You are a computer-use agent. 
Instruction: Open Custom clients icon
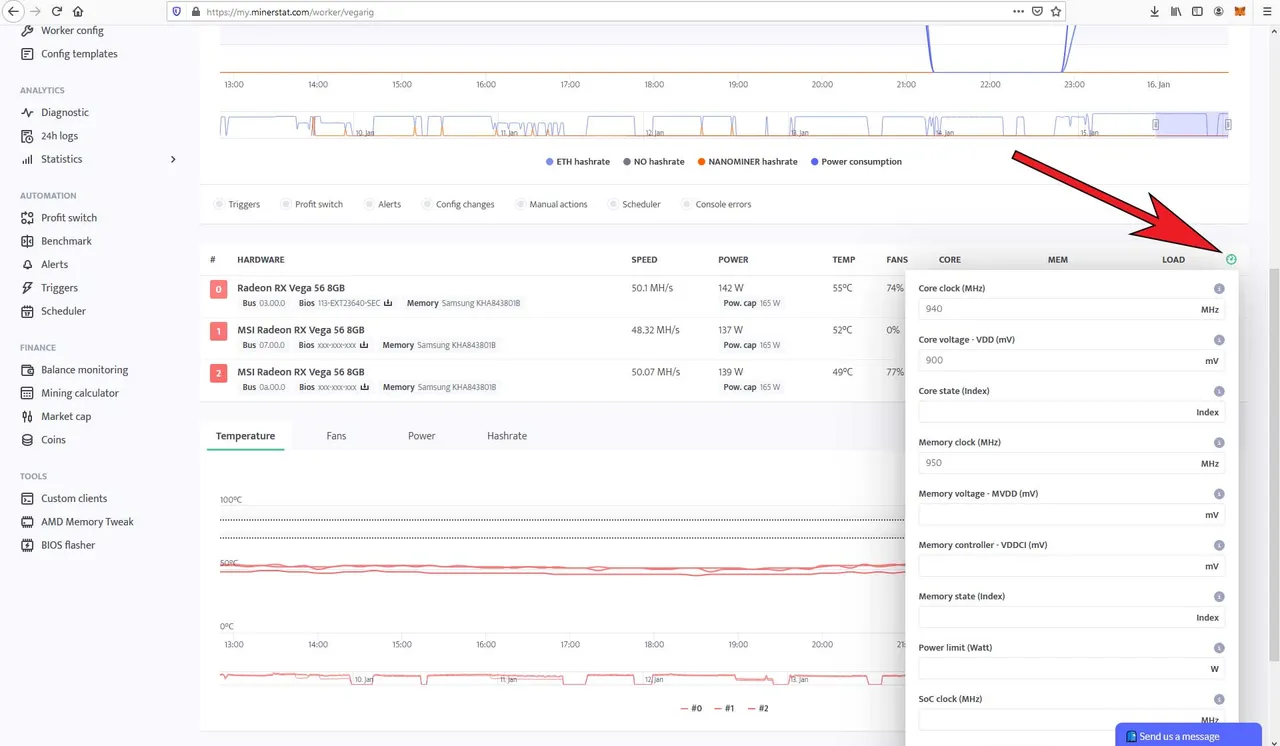point(28,498)
